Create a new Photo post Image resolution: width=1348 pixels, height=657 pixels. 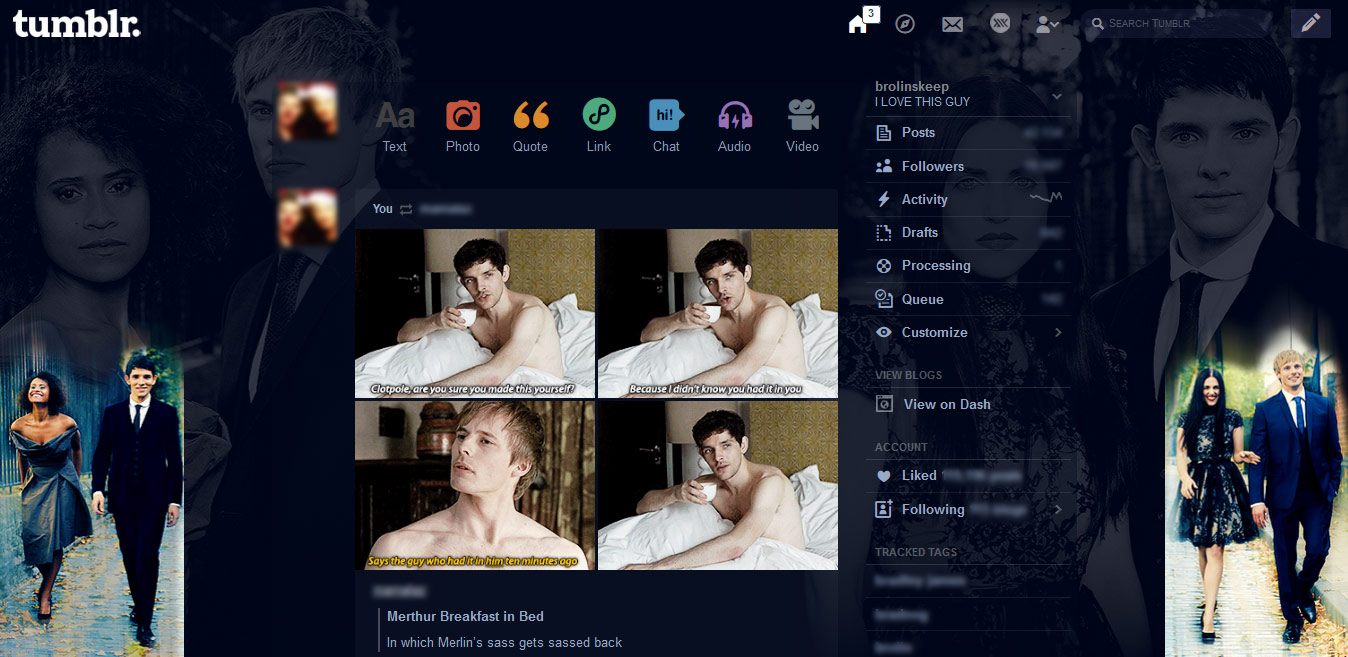tap(463, 126)
